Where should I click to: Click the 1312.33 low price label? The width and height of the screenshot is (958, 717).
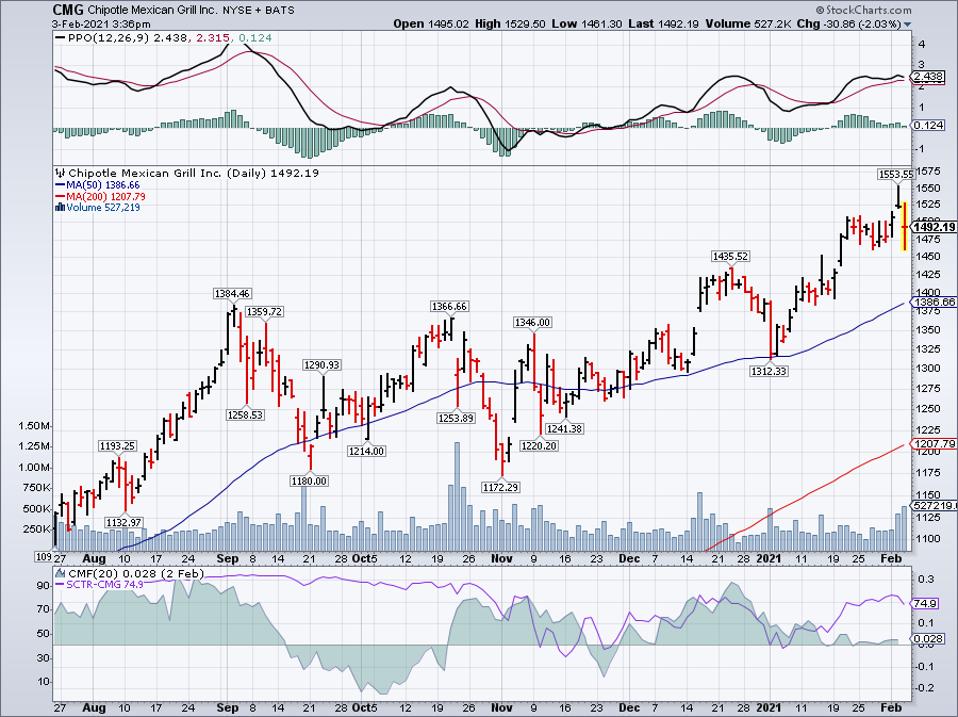coord(769,371)
